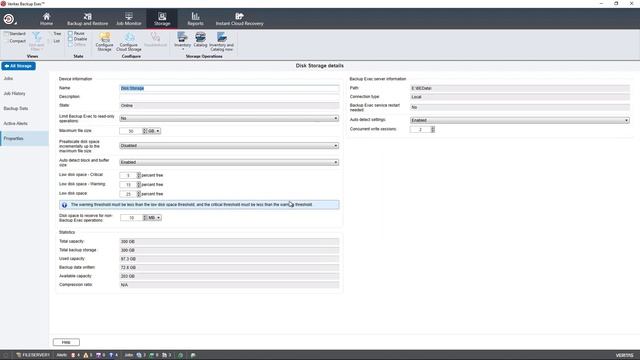Screen dimensions: 640x360
Task: Adjust the Concurrent write sessions spinner
Action: pos(433,129)
